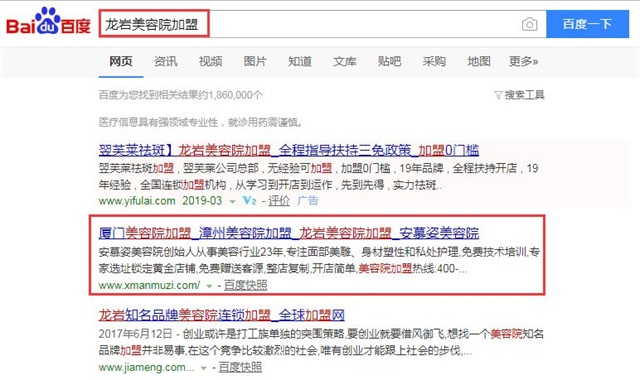Open 百度快照 for the xmanmuzi result
This screenshot has height=380, width=640.
[245, 285]
